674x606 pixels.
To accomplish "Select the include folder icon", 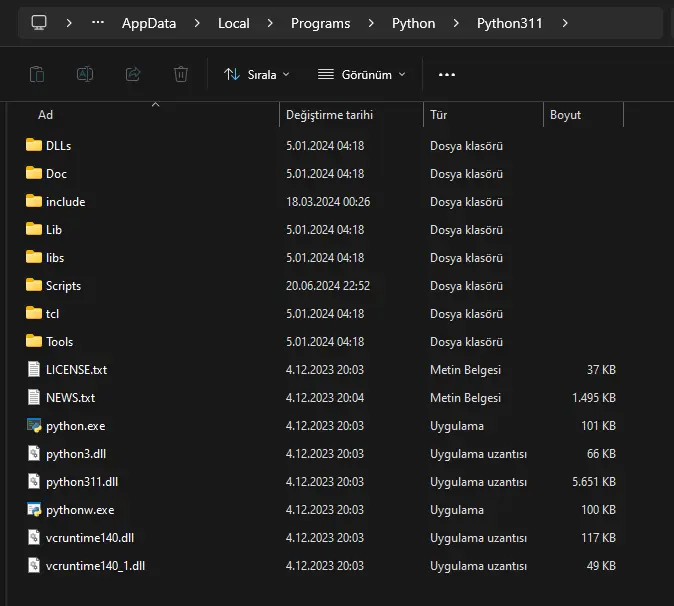I will click(x=34, y=201).
